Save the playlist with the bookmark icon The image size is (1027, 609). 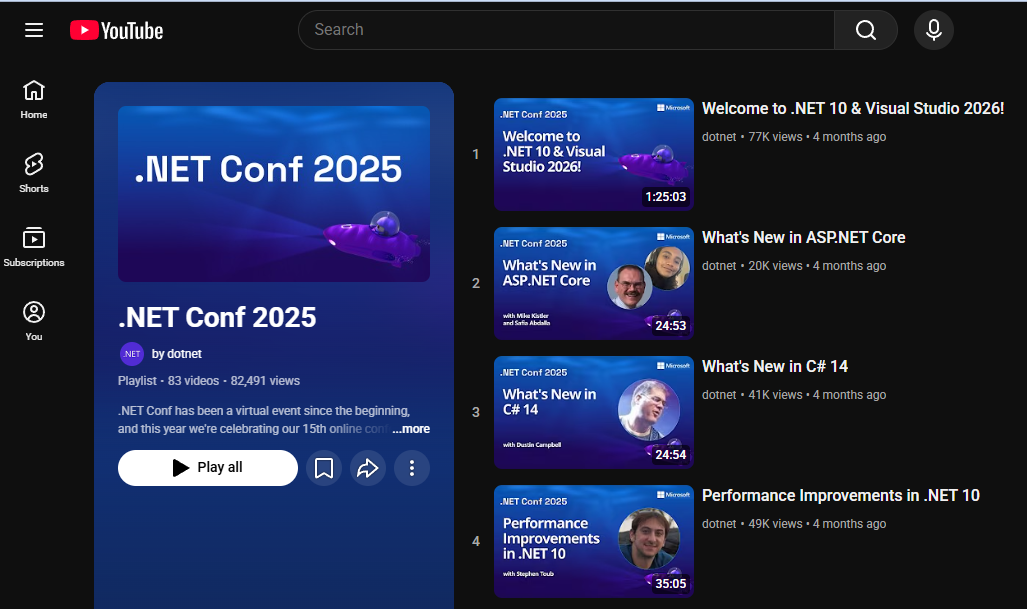tap(324, 467)
